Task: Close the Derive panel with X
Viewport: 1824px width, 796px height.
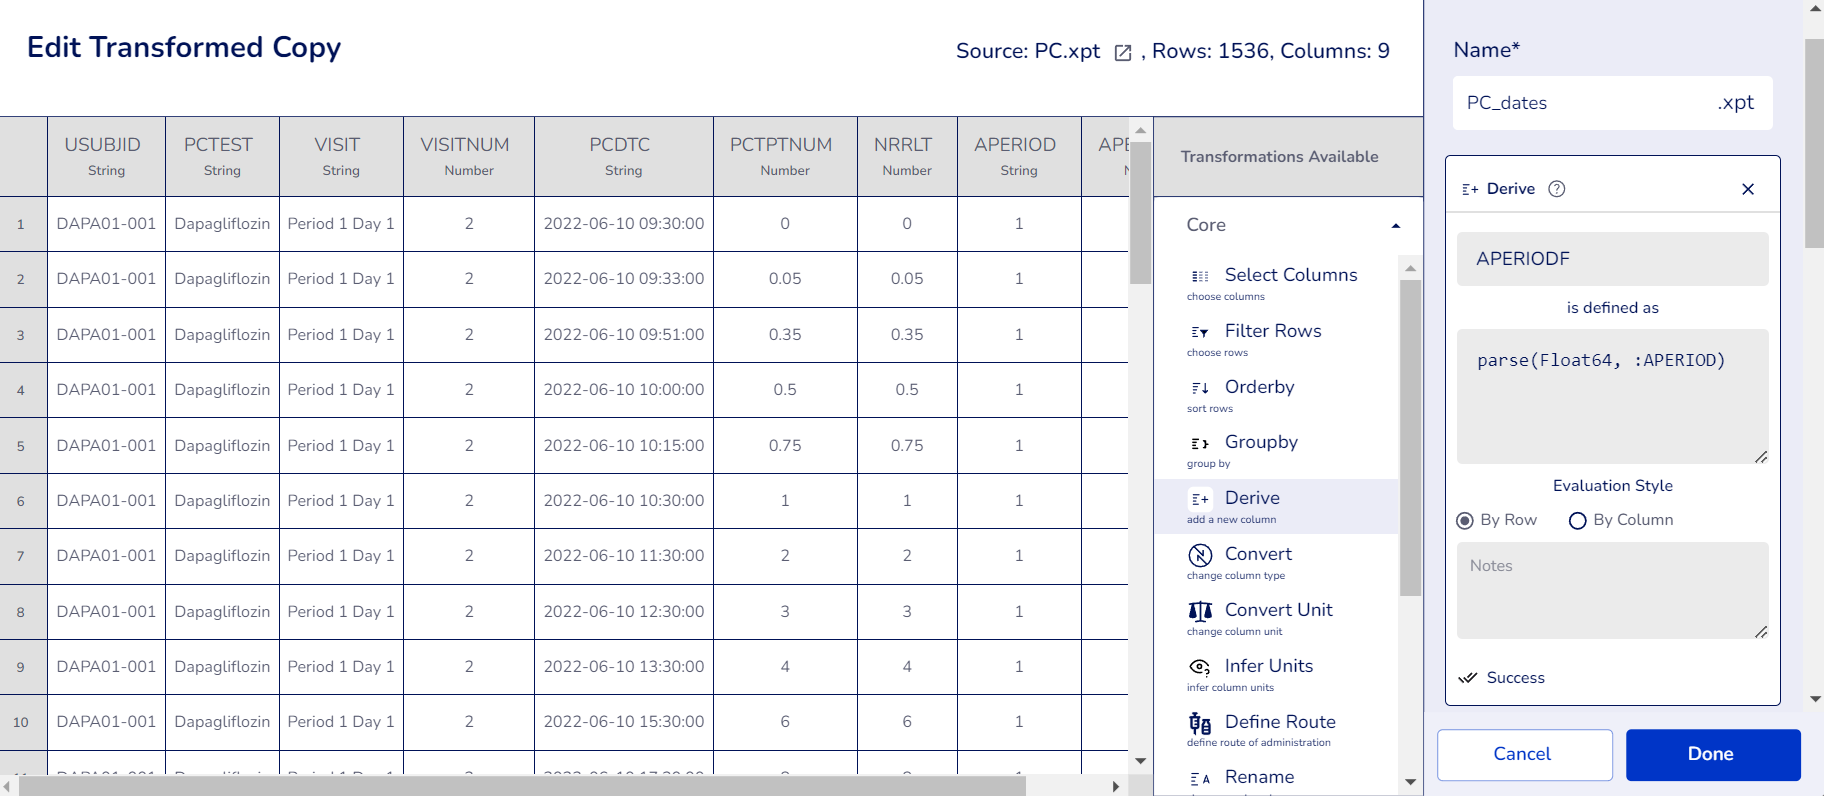Action: click(x=1748, y=189)
